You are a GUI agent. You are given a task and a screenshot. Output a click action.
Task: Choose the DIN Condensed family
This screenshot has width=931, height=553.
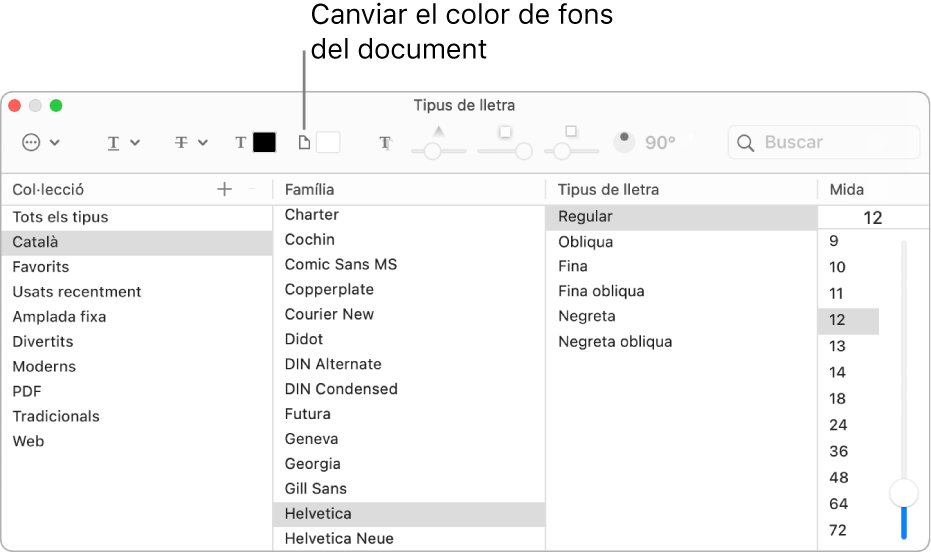tap(409, 390)
